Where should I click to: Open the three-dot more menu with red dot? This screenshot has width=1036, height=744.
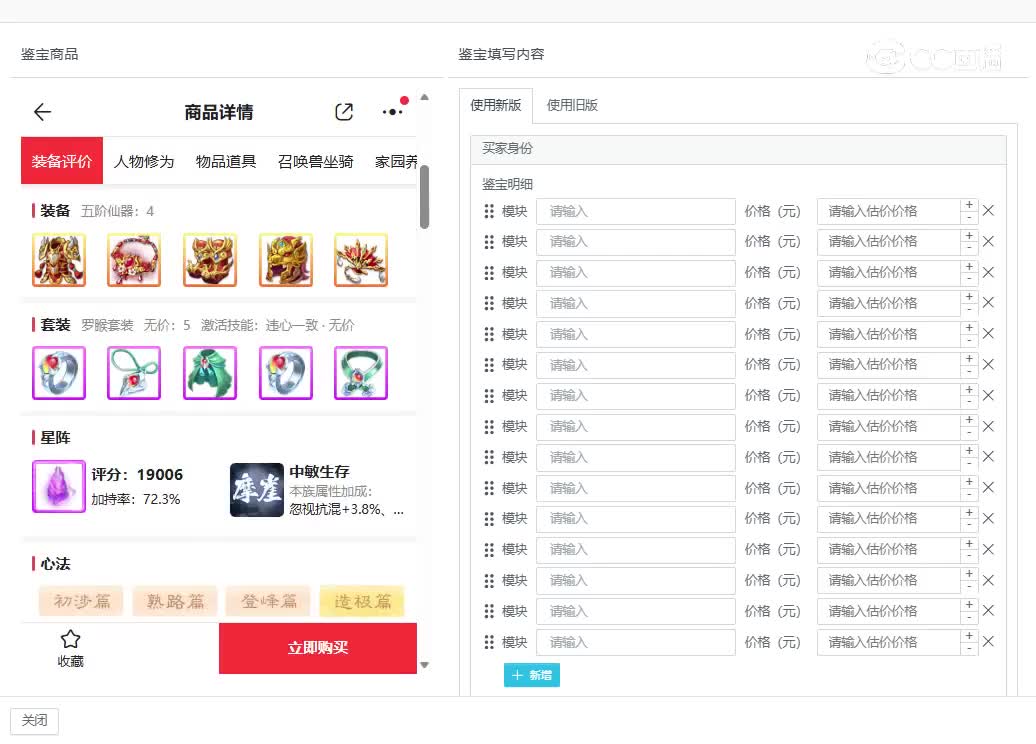(394, 110)
